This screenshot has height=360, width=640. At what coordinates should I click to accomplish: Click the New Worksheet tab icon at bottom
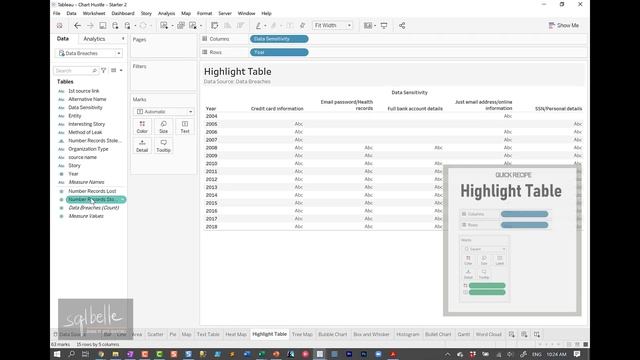click(511, 334)
